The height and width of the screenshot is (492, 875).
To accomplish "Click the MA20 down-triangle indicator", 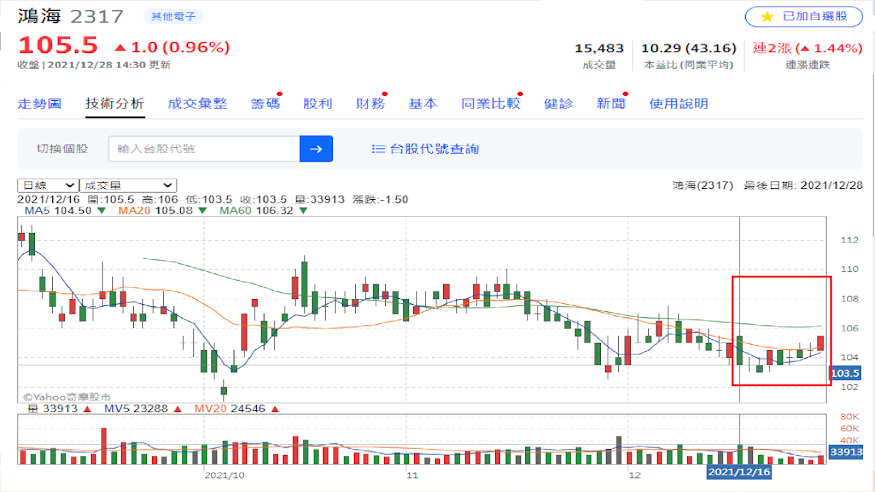I will coord(203,210).
